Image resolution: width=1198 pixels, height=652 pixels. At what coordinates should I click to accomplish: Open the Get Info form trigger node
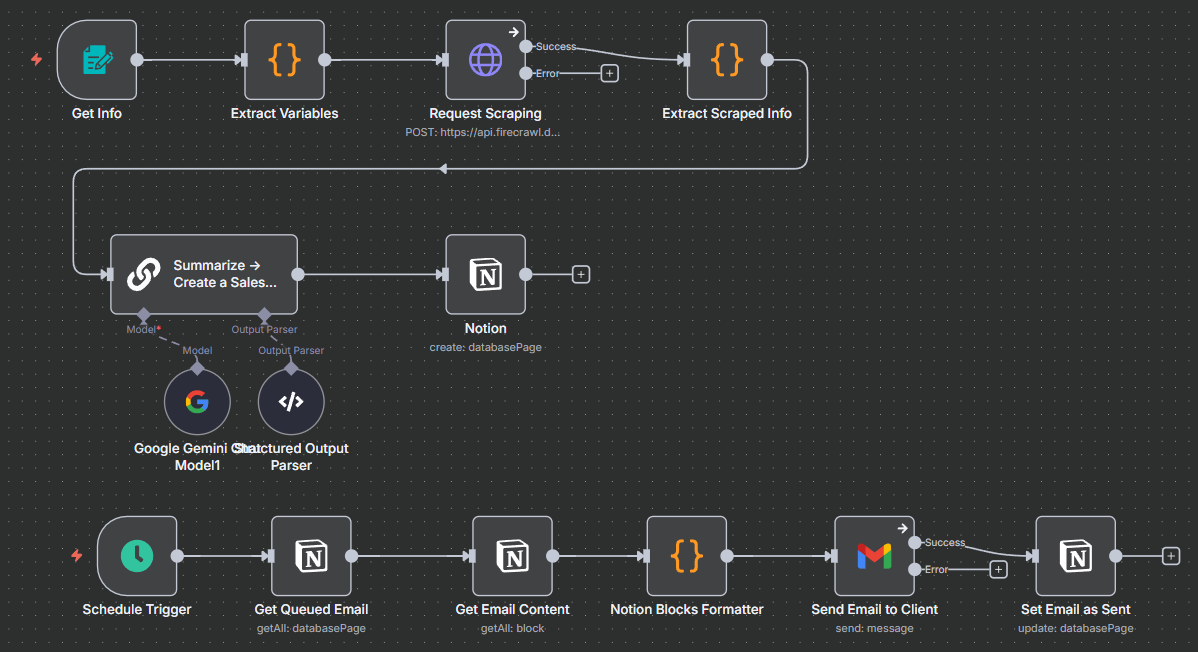[97, 60]
